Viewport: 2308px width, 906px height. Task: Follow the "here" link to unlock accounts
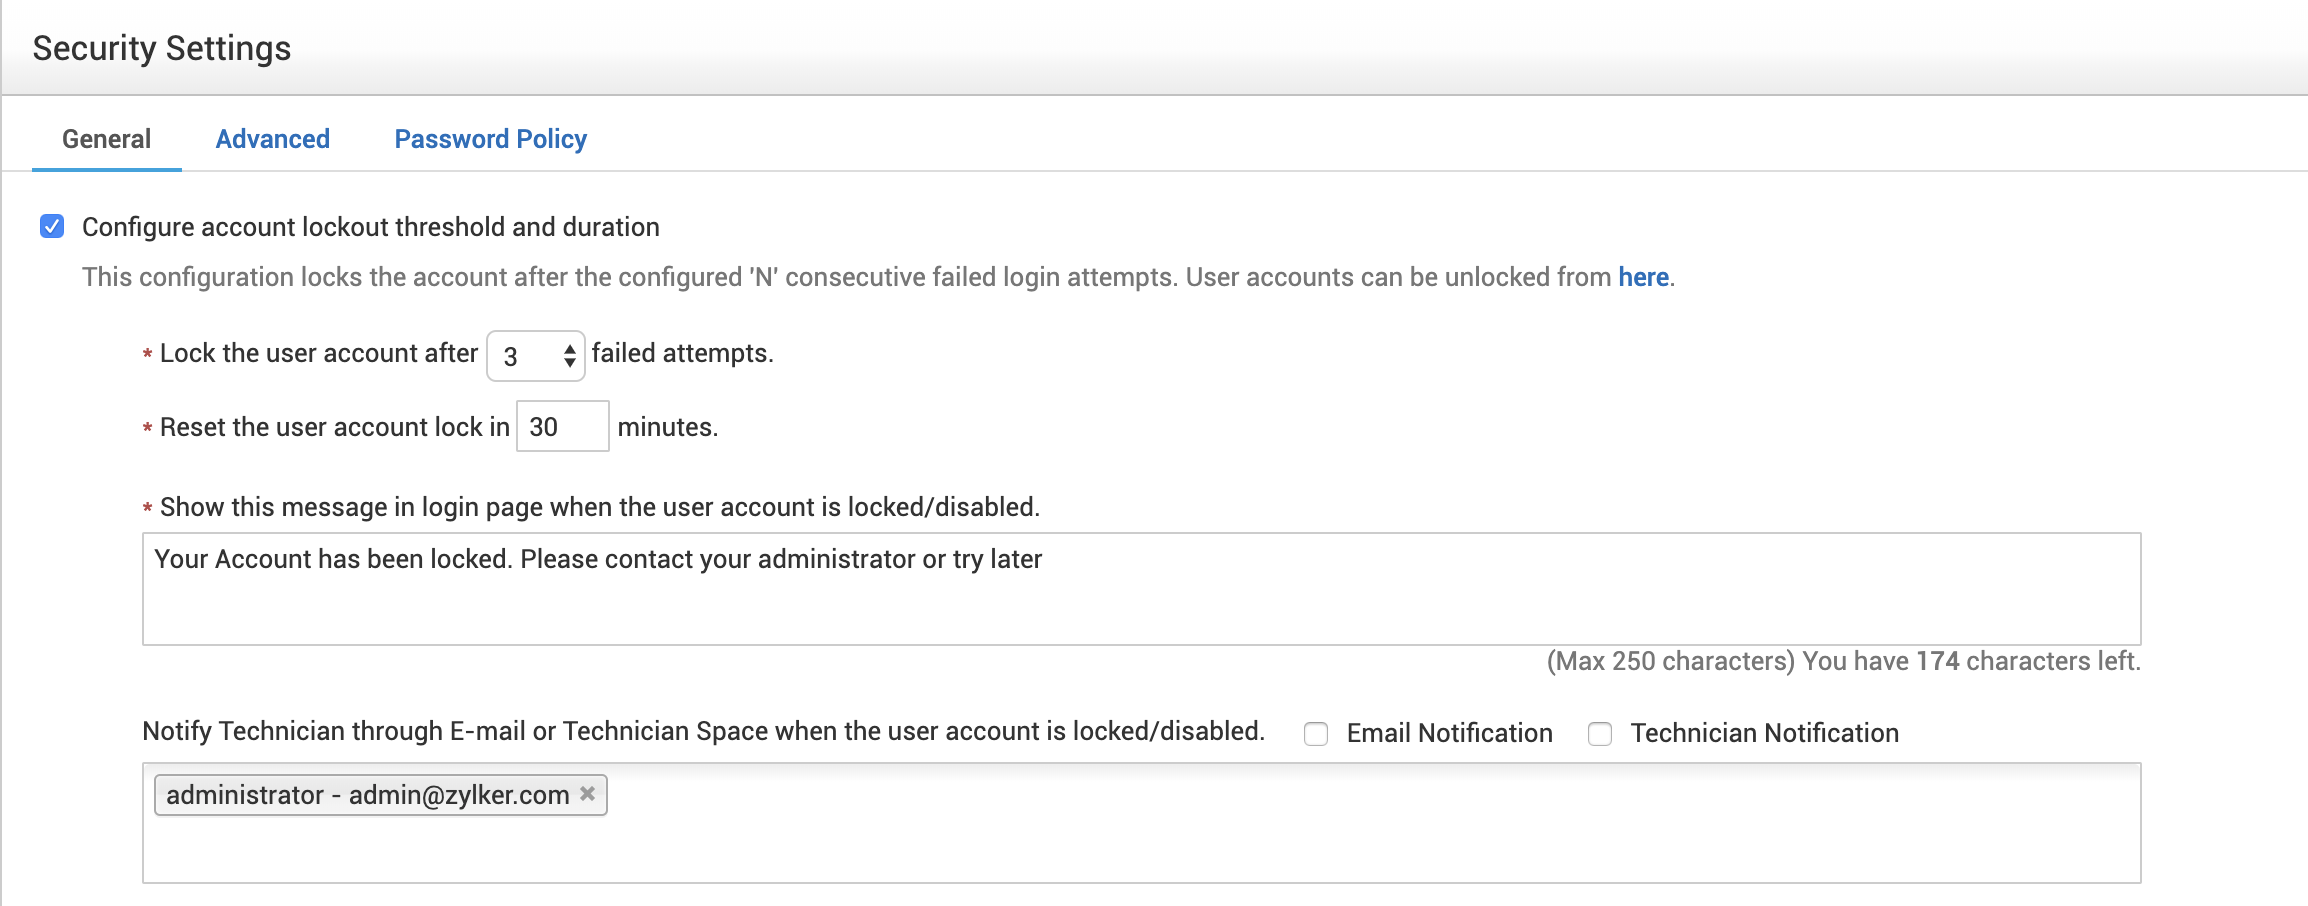point(1643,277)
